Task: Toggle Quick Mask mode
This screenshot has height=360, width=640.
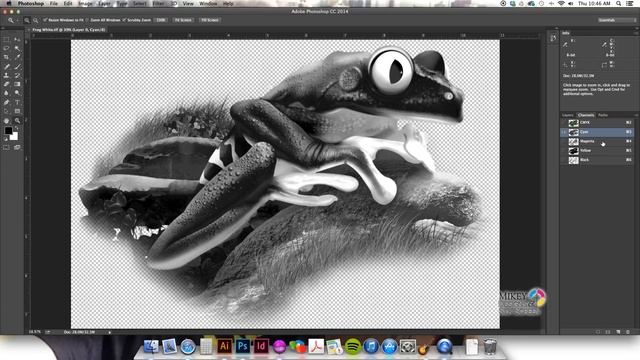Action: tap(6, 147)
